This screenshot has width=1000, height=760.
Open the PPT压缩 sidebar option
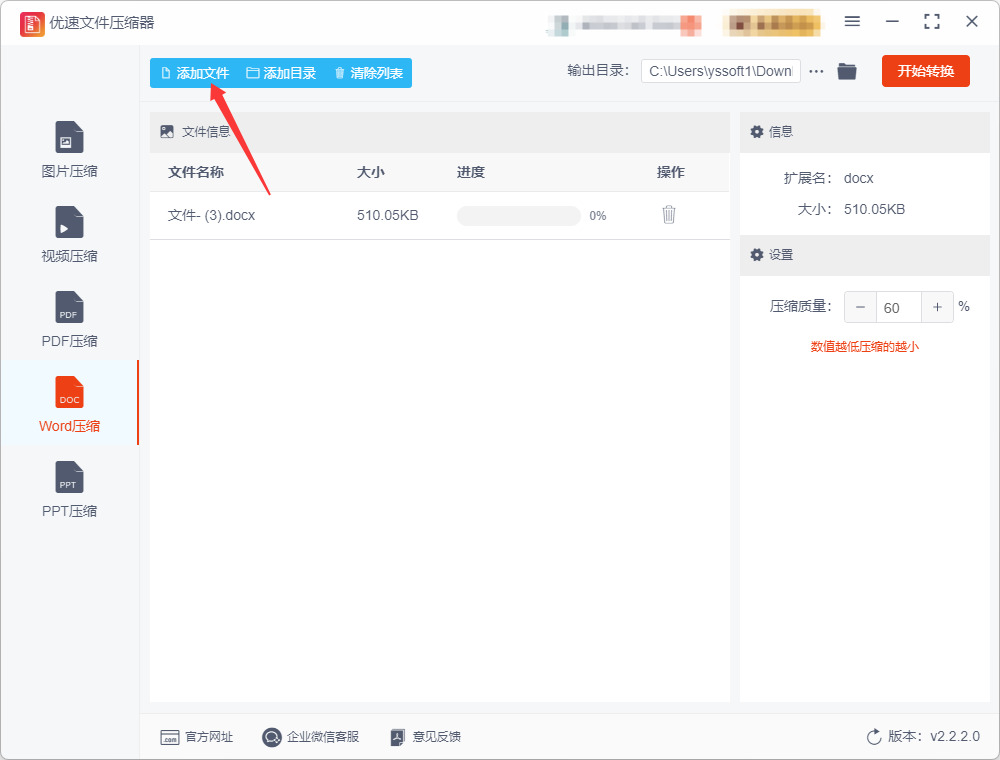(69, 489)
